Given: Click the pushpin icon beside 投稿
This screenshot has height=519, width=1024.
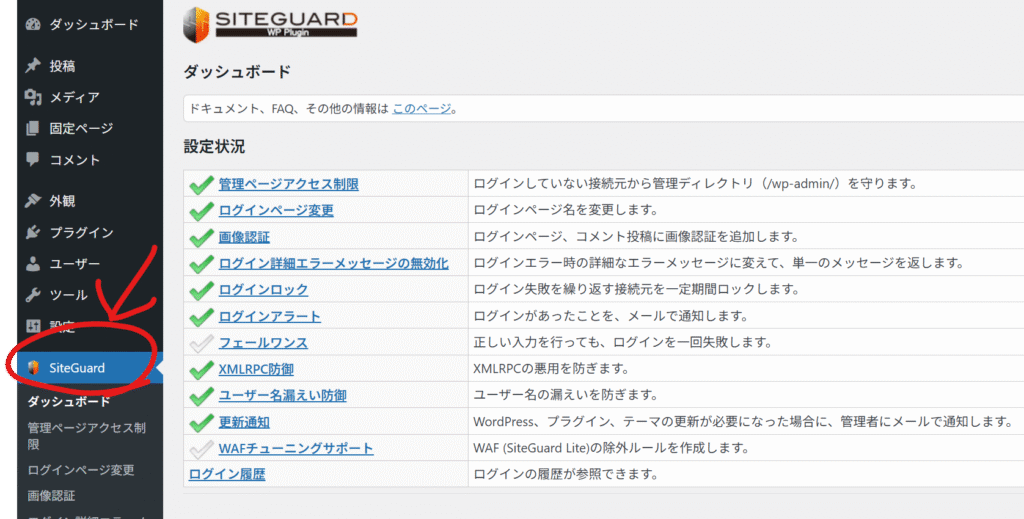Looking at the screenshot, I should click(x=33, y=66).
